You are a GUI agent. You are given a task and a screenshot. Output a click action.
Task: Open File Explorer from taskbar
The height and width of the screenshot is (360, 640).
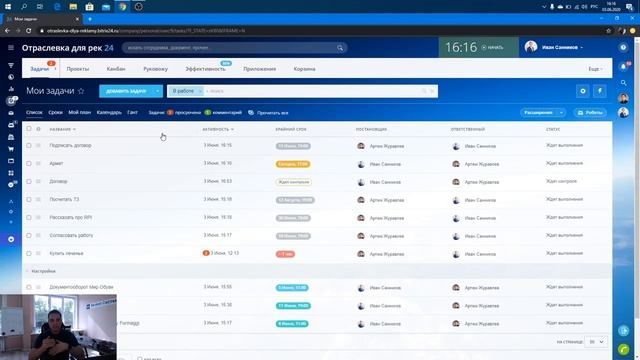coord(73,7)
